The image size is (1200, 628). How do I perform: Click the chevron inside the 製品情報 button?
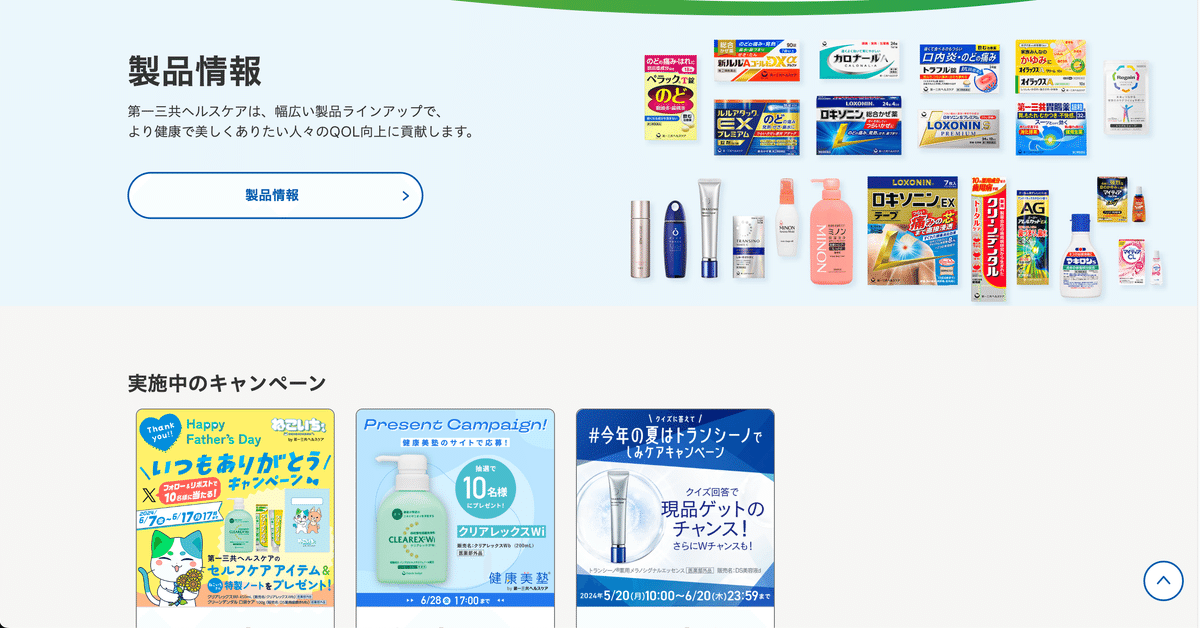pyautogui.click(x=405, y=196)
